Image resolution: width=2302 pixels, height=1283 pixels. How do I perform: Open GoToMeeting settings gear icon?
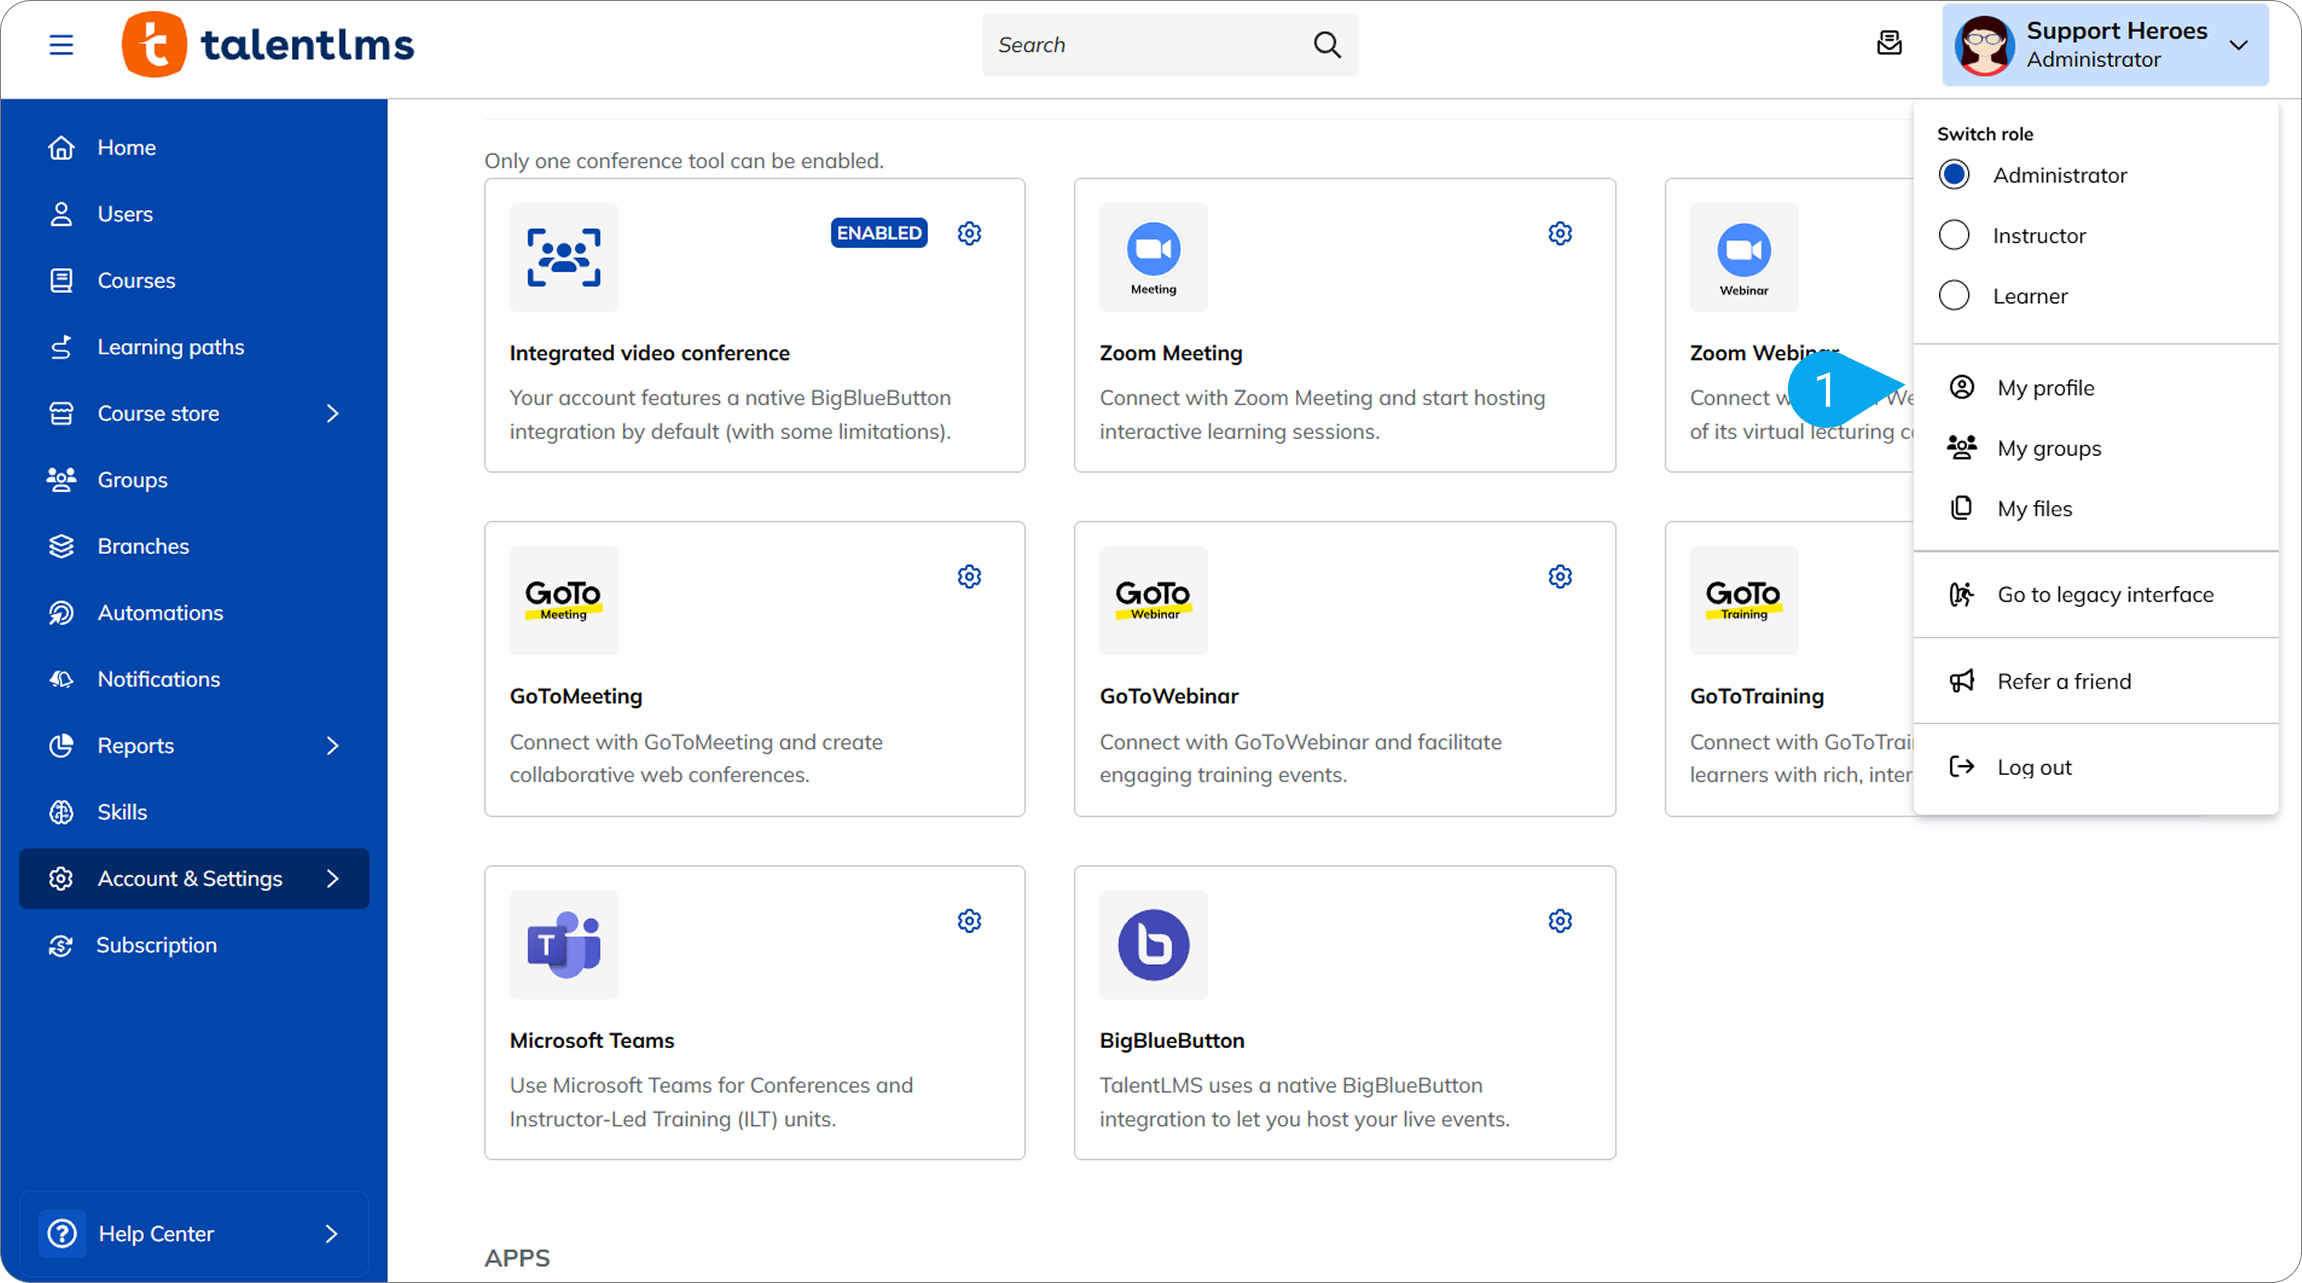(969, 577)
